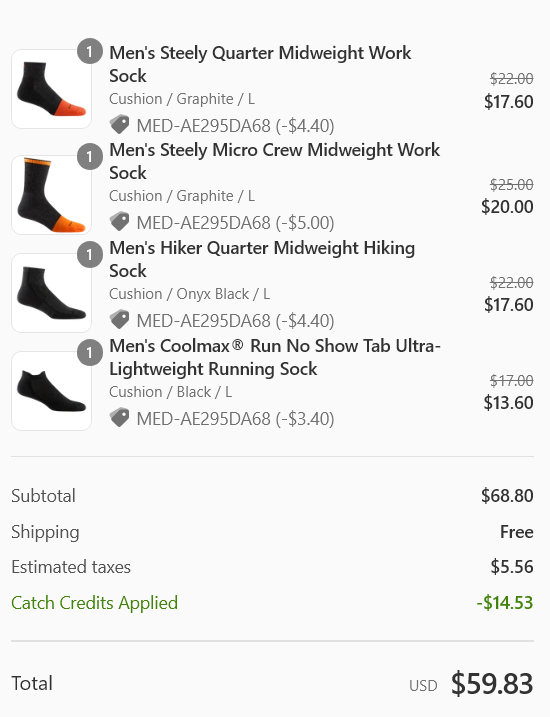
Task: Click the Catch Credits Applied label
Action: coord(95,603)
